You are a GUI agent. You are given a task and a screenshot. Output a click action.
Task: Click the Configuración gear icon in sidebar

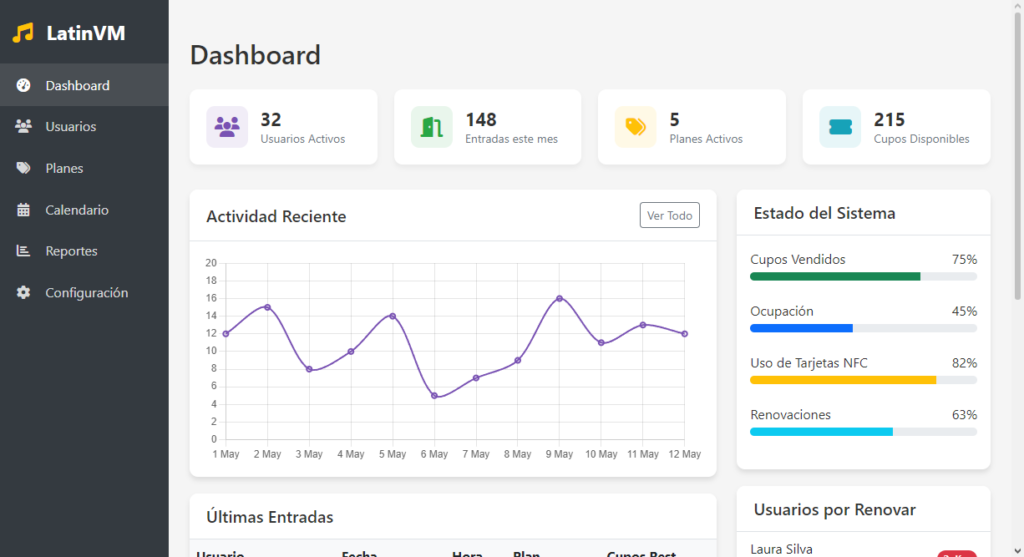coord(24,293)
